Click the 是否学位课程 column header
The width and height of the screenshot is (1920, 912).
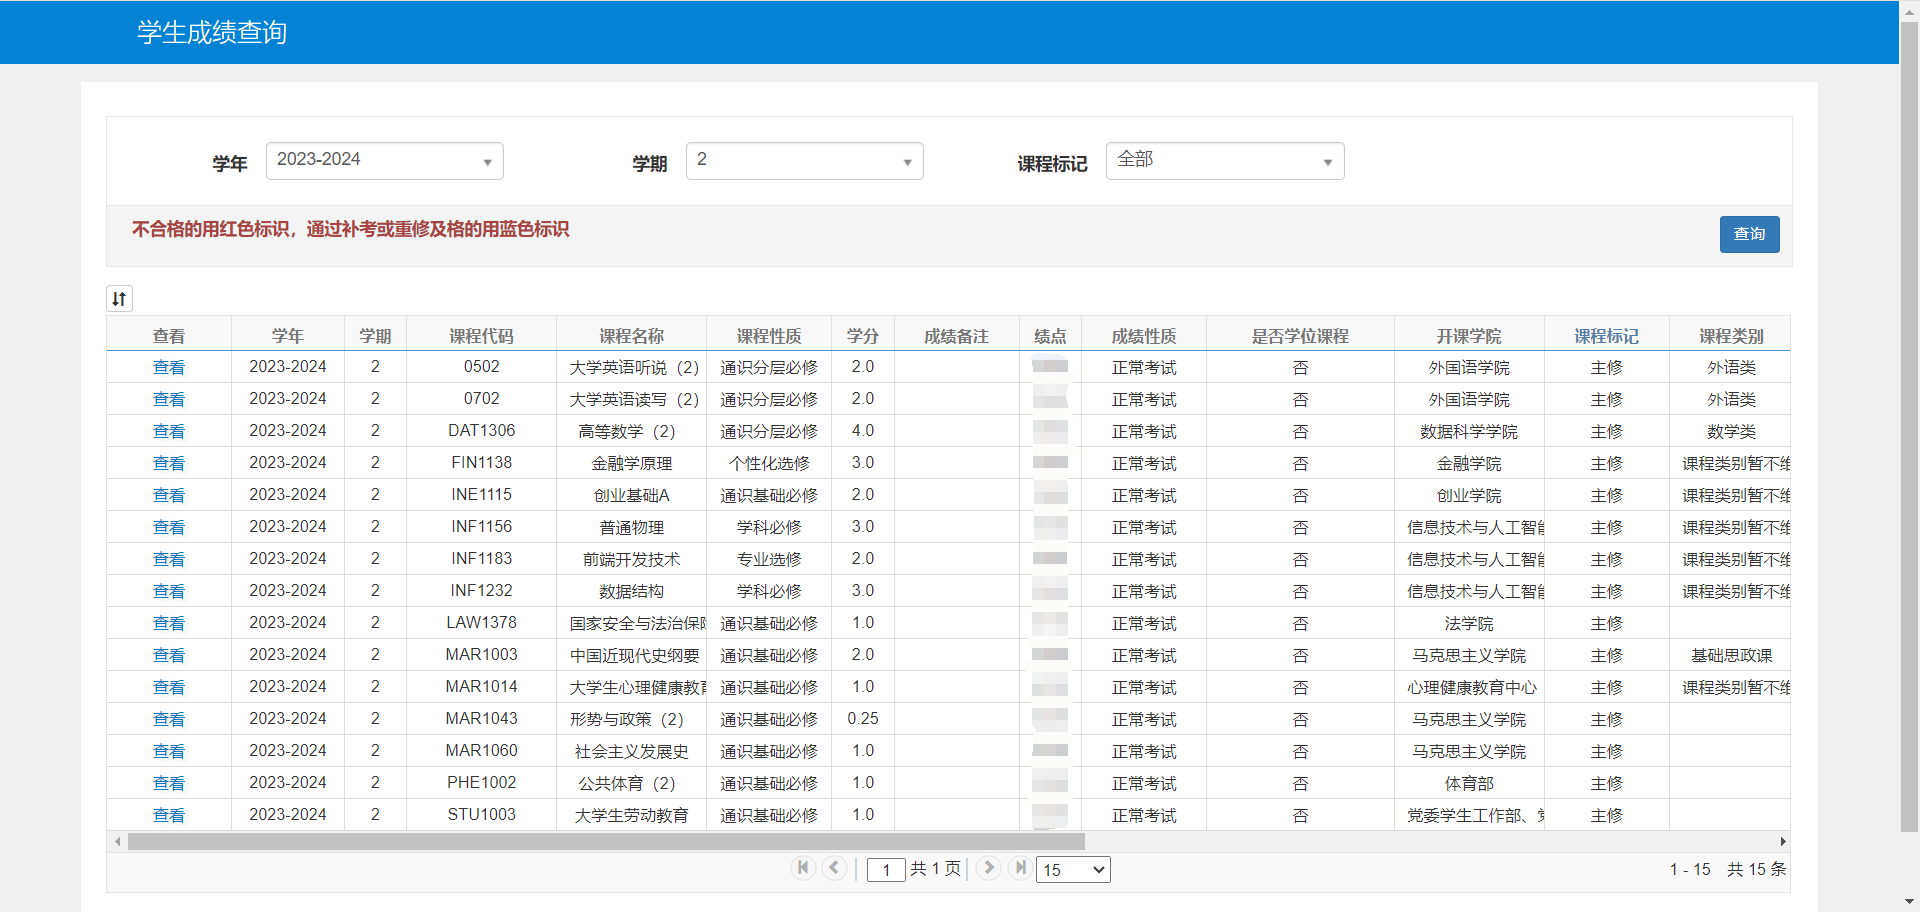(x=1300, y=336)
